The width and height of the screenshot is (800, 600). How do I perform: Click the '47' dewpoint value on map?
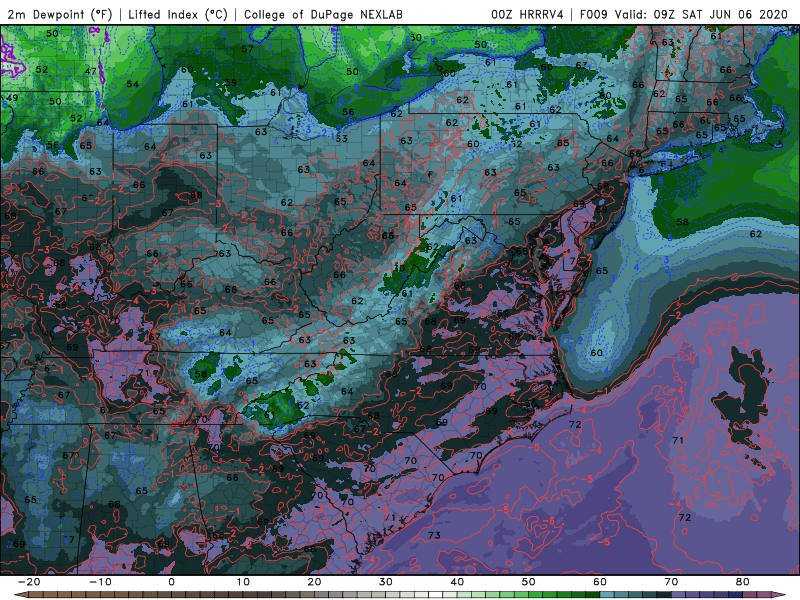[x=90, y=71]
